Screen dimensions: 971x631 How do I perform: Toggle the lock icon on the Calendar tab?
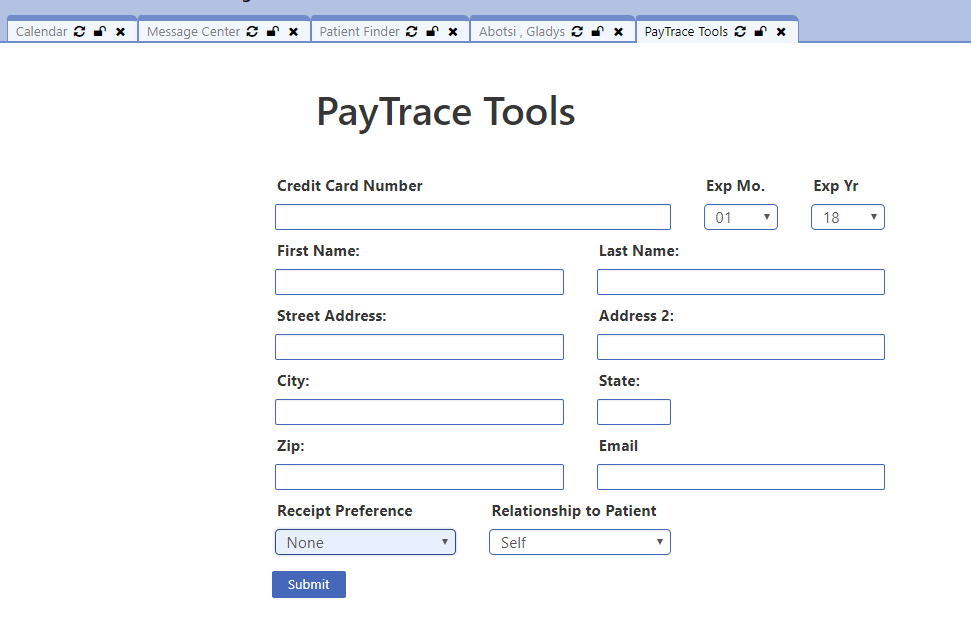click(x=100, y=32)
